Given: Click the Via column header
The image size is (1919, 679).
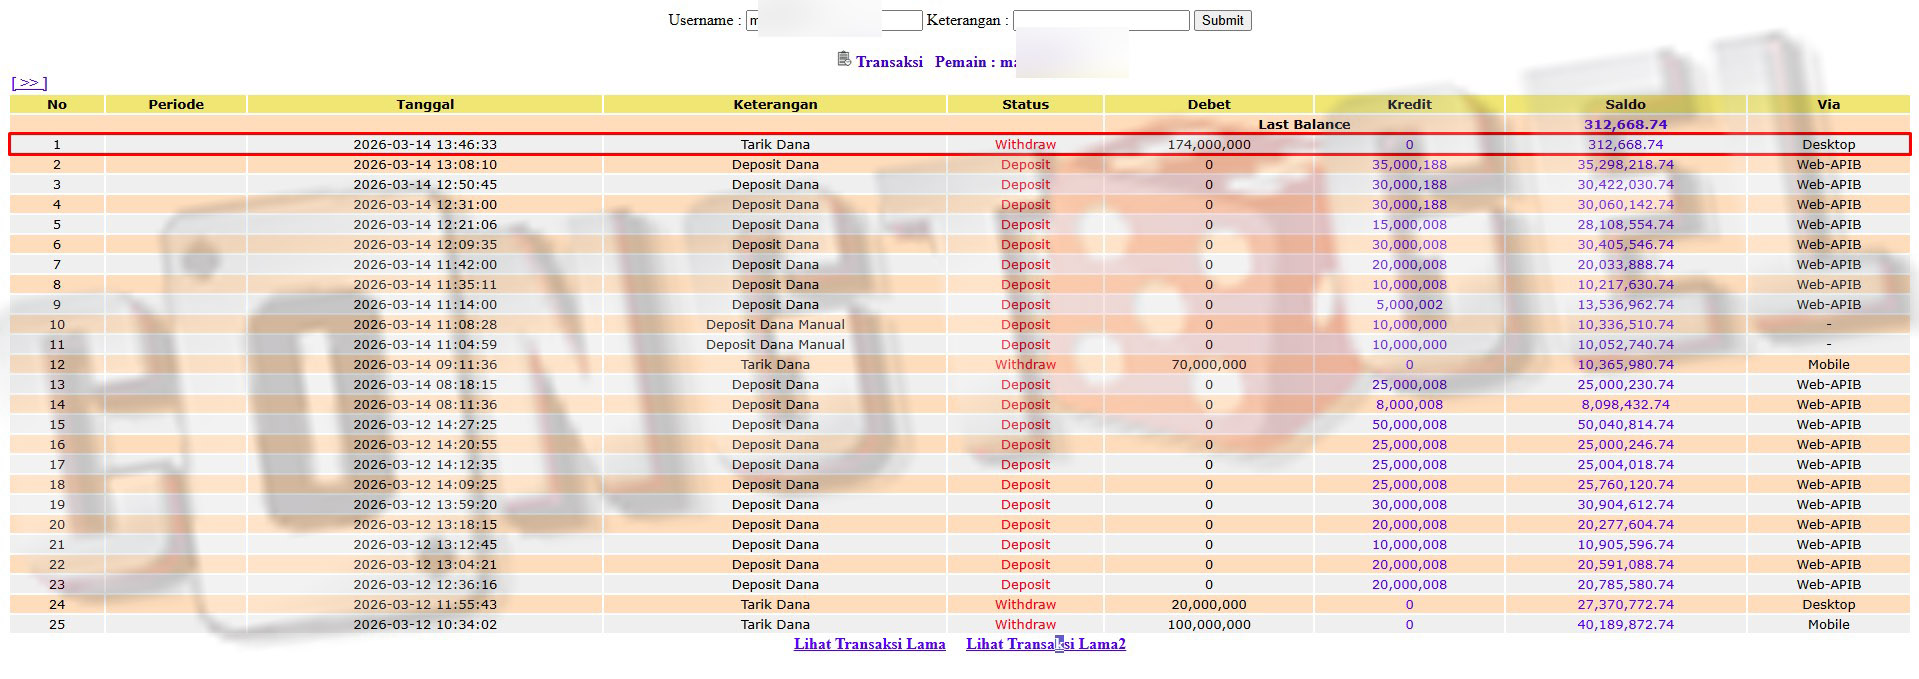Looking at the screenshot, I should (x=1828, y=104).
